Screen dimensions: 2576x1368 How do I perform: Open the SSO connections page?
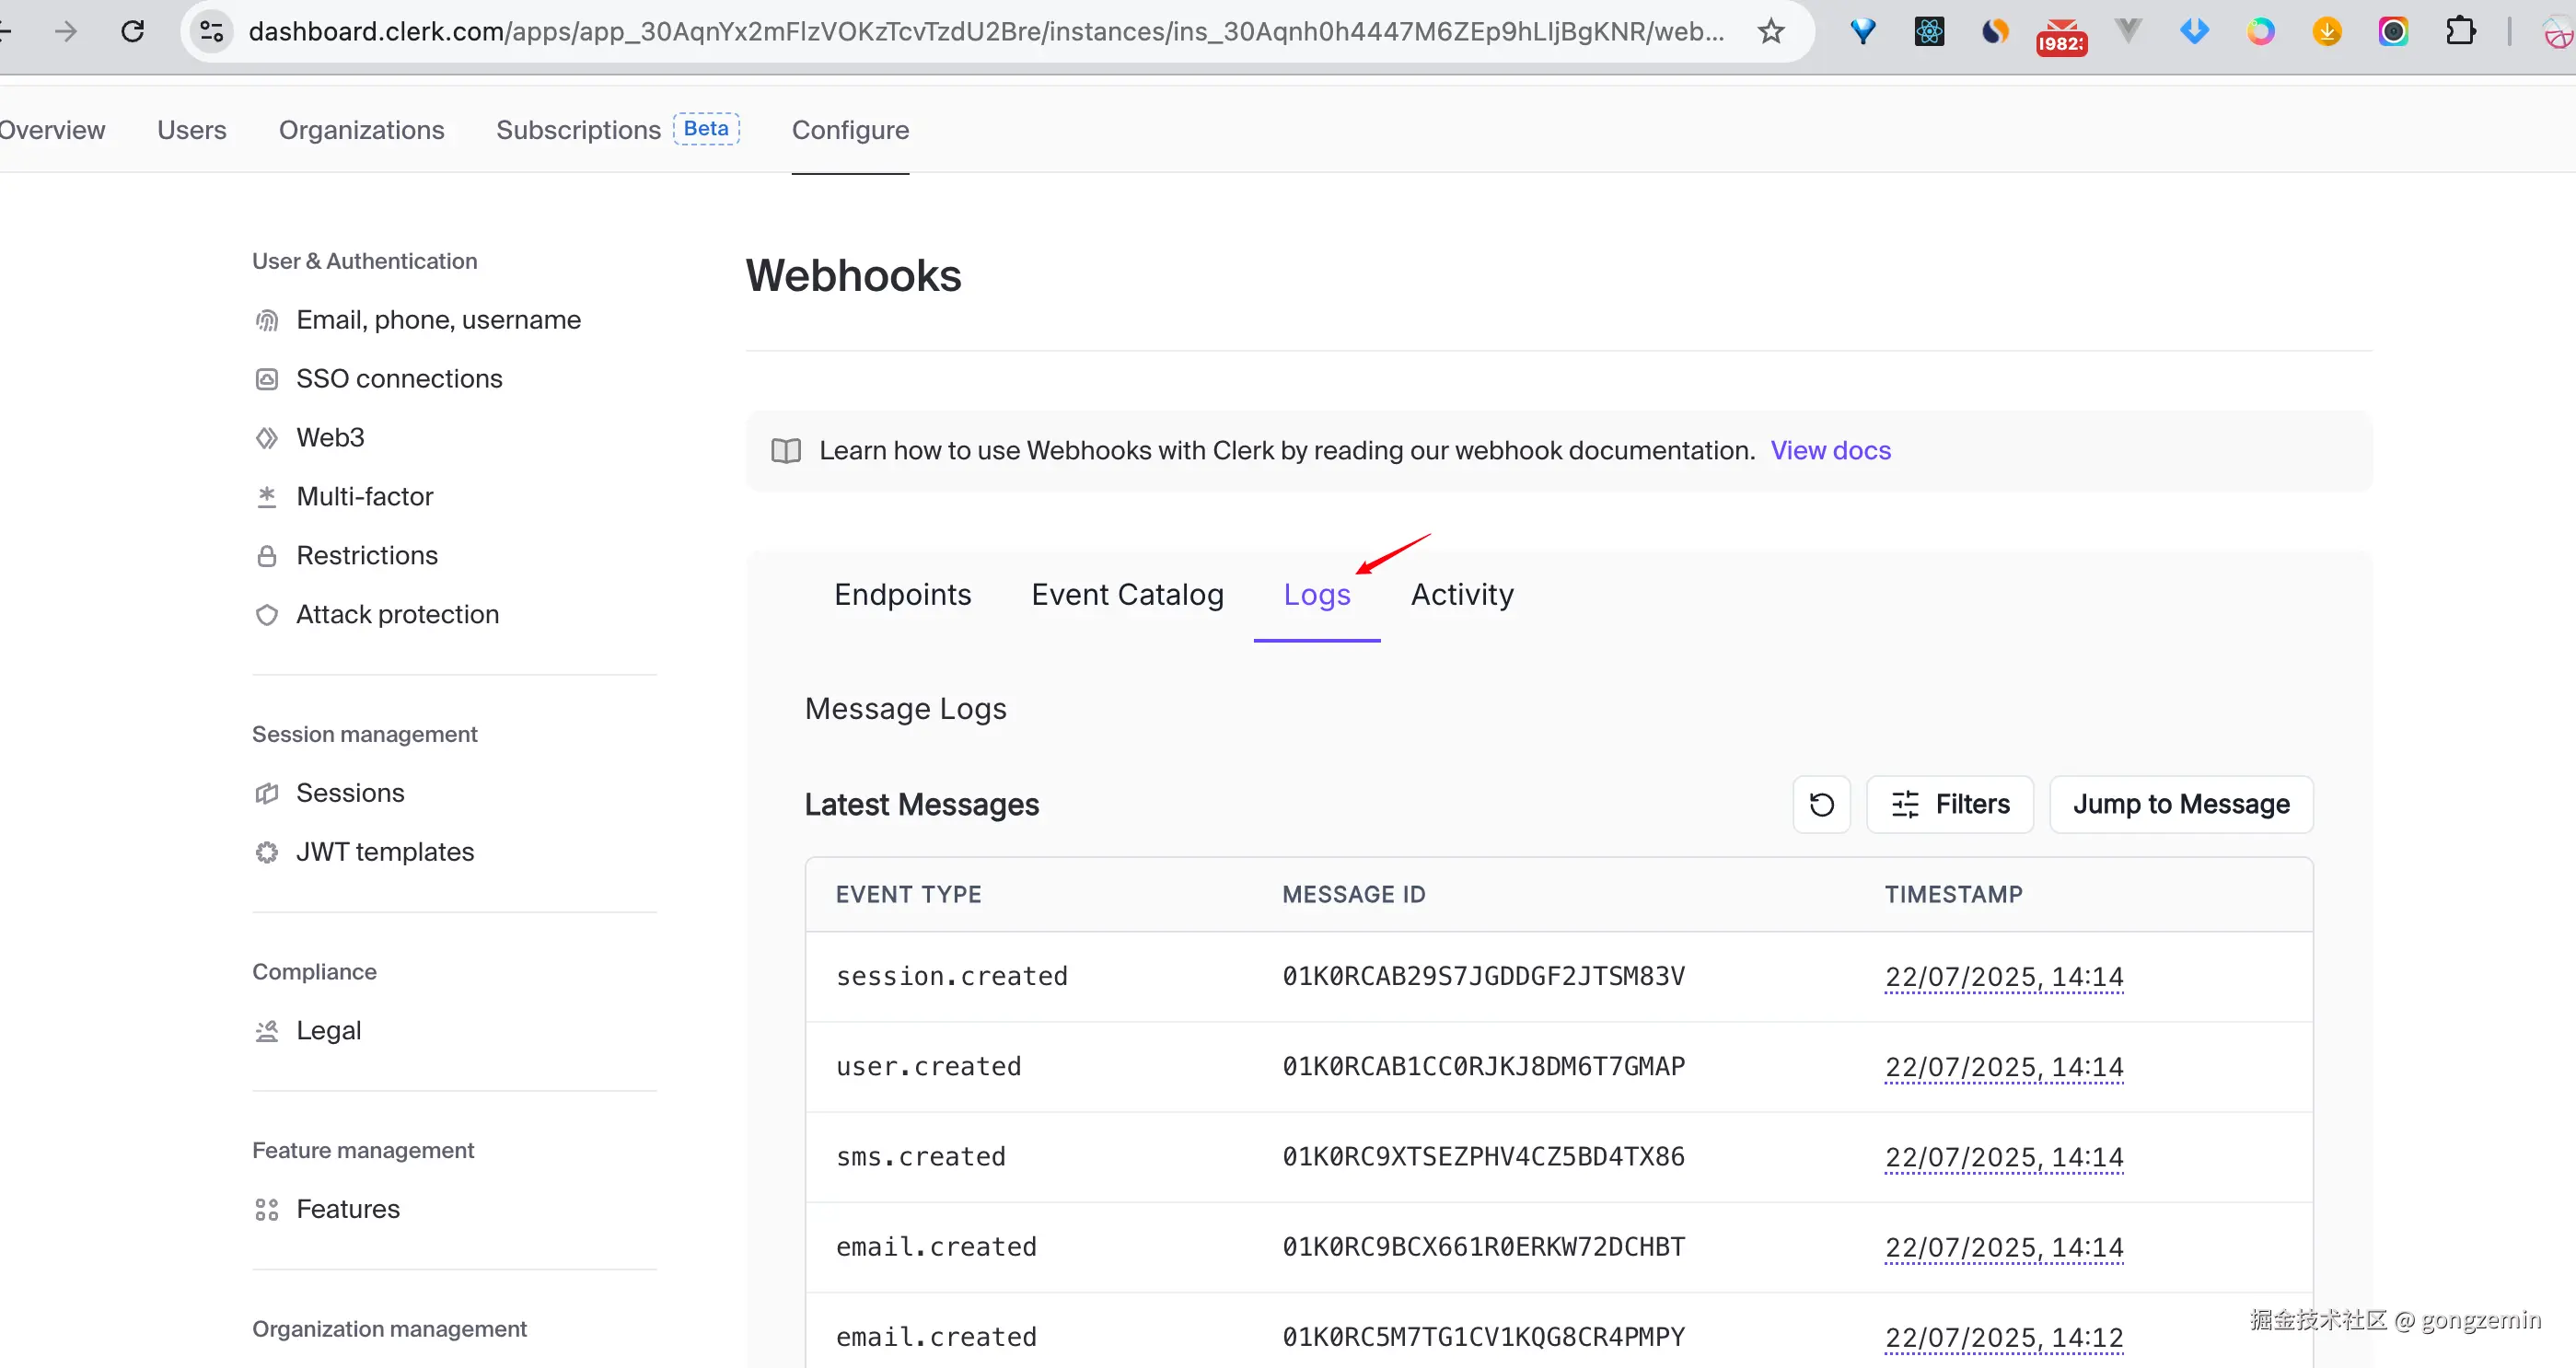pyautogui.click(x=399, y=379)
